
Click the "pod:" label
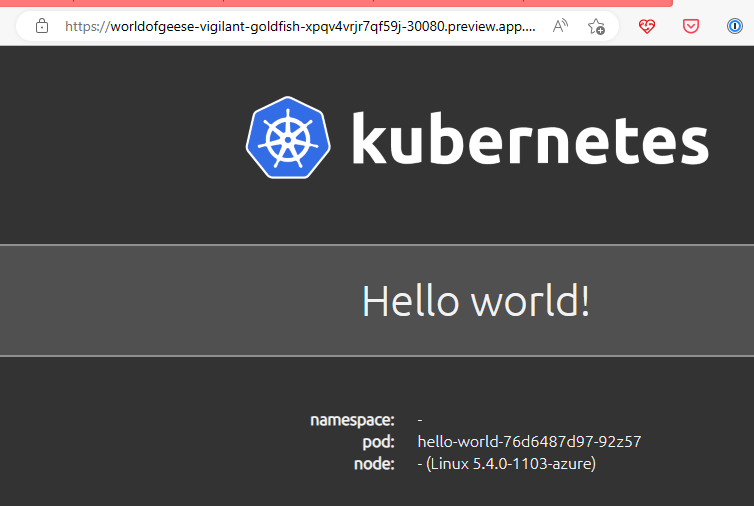click(378, 442)
